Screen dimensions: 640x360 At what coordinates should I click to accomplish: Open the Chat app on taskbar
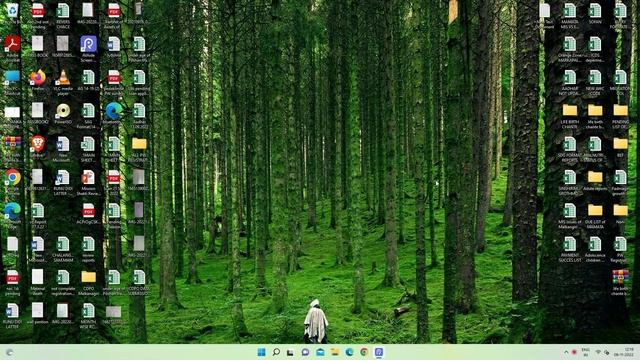pos(305,352)
